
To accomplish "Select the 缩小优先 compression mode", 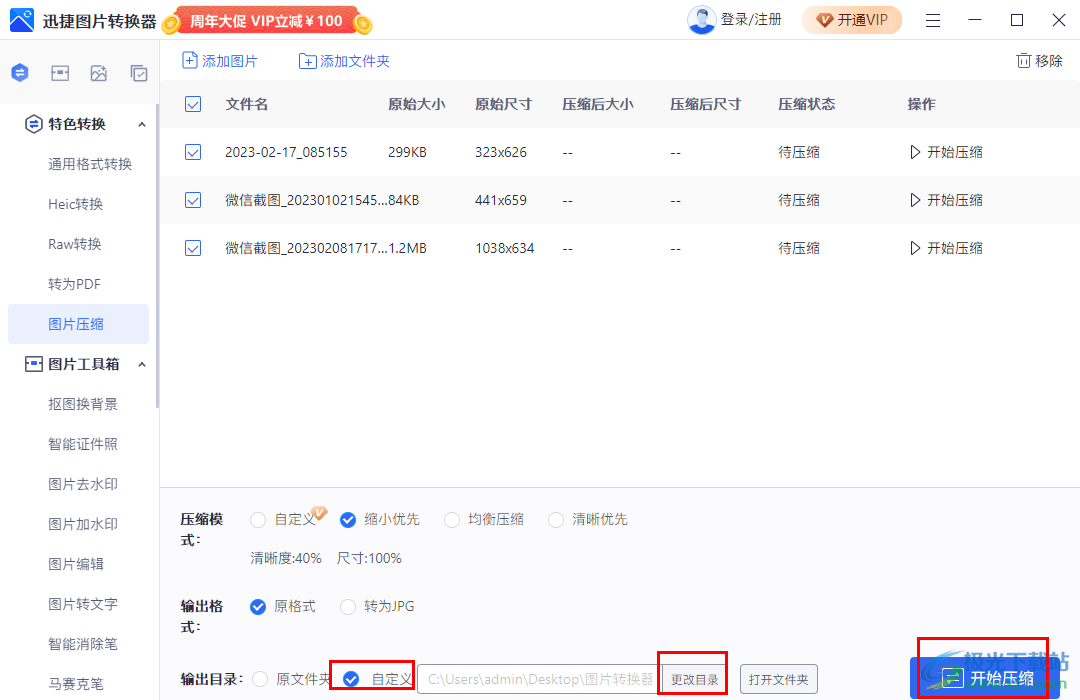I will pyautogui.click(x=348, y=519).
